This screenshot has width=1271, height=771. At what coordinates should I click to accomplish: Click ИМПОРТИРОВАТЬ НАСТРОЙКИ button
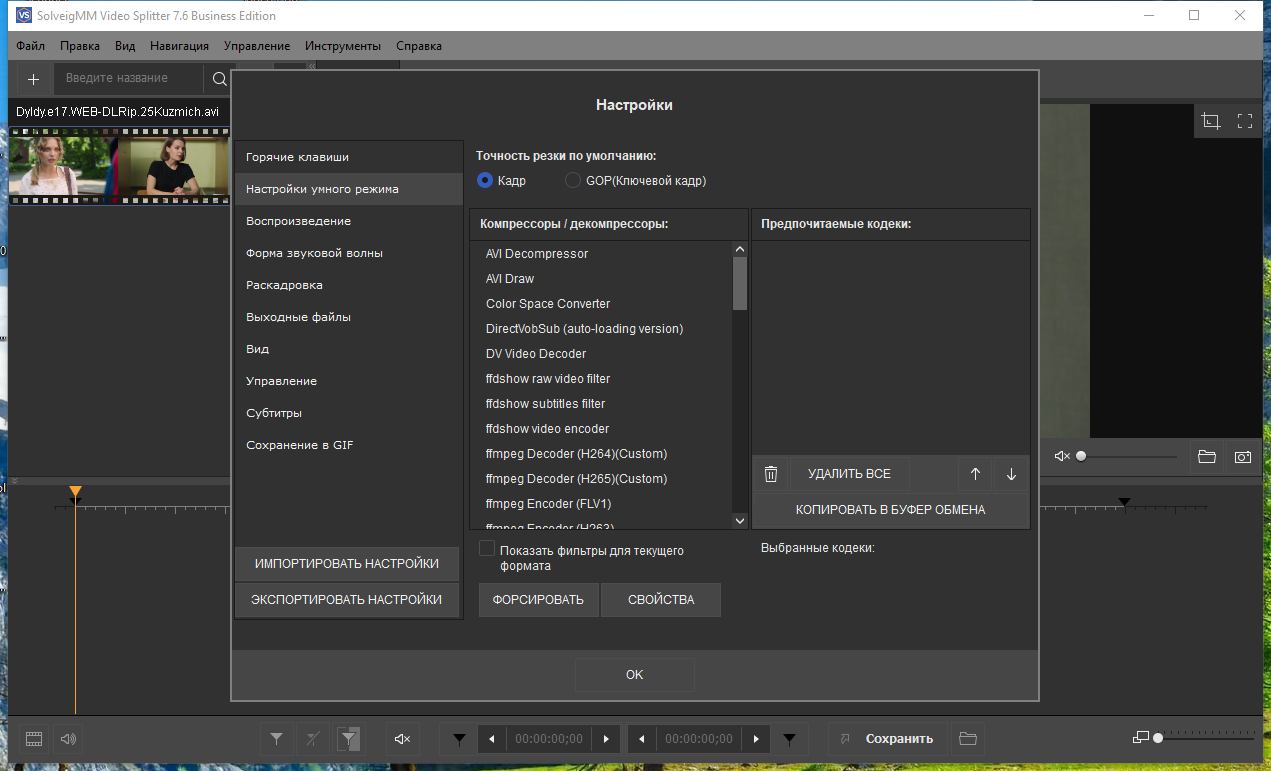point(347,564)
